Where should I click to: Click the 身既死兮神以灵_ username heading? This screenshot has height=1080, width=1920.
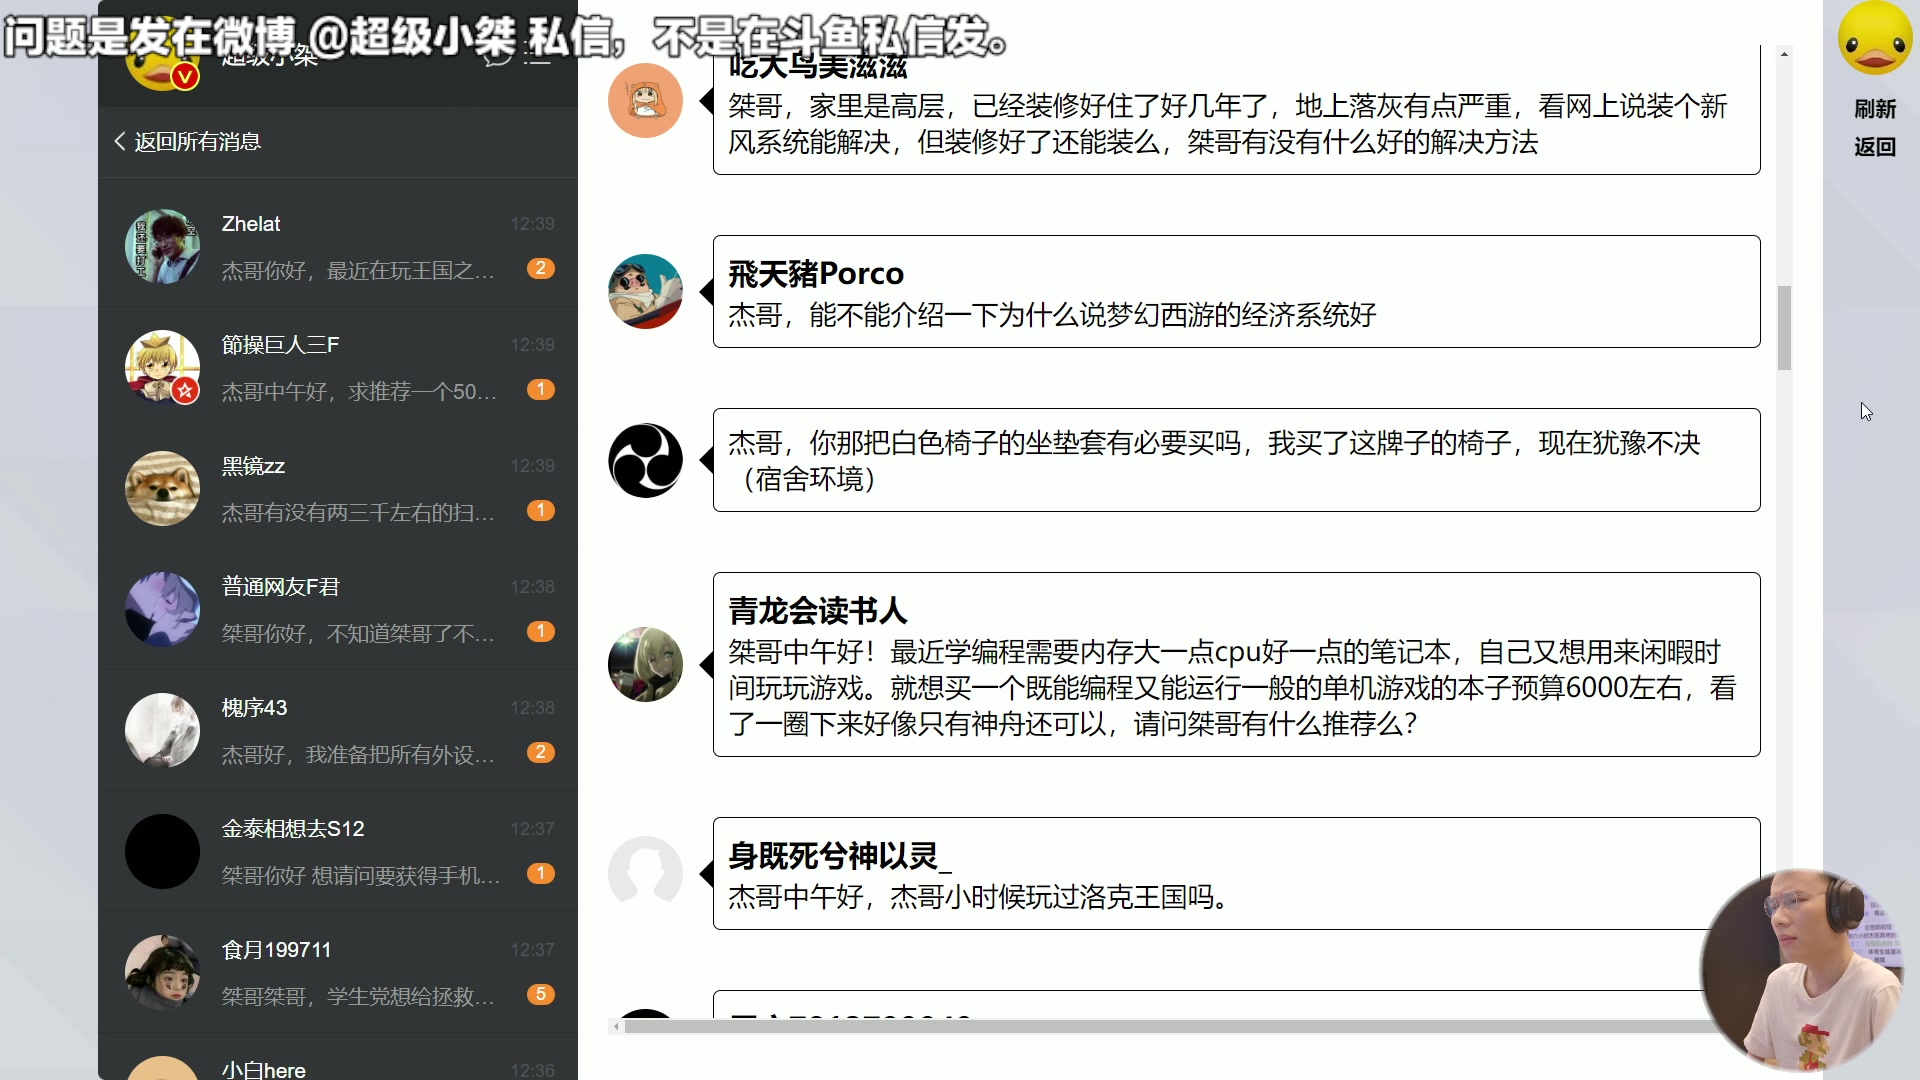tap(840, 856)
